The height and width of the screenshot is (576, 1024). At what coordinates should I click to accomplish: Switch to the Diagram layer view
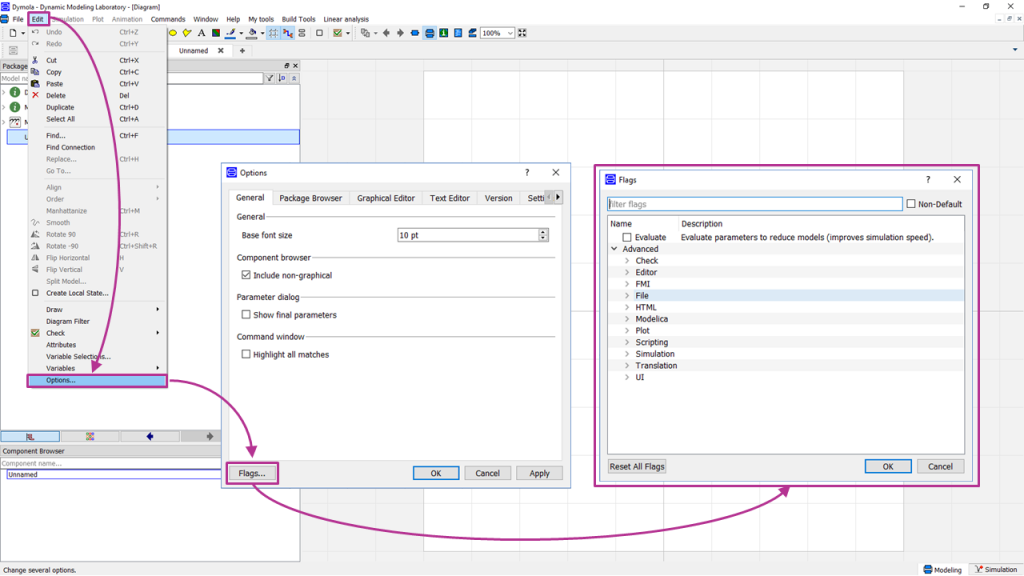point(430,33)
